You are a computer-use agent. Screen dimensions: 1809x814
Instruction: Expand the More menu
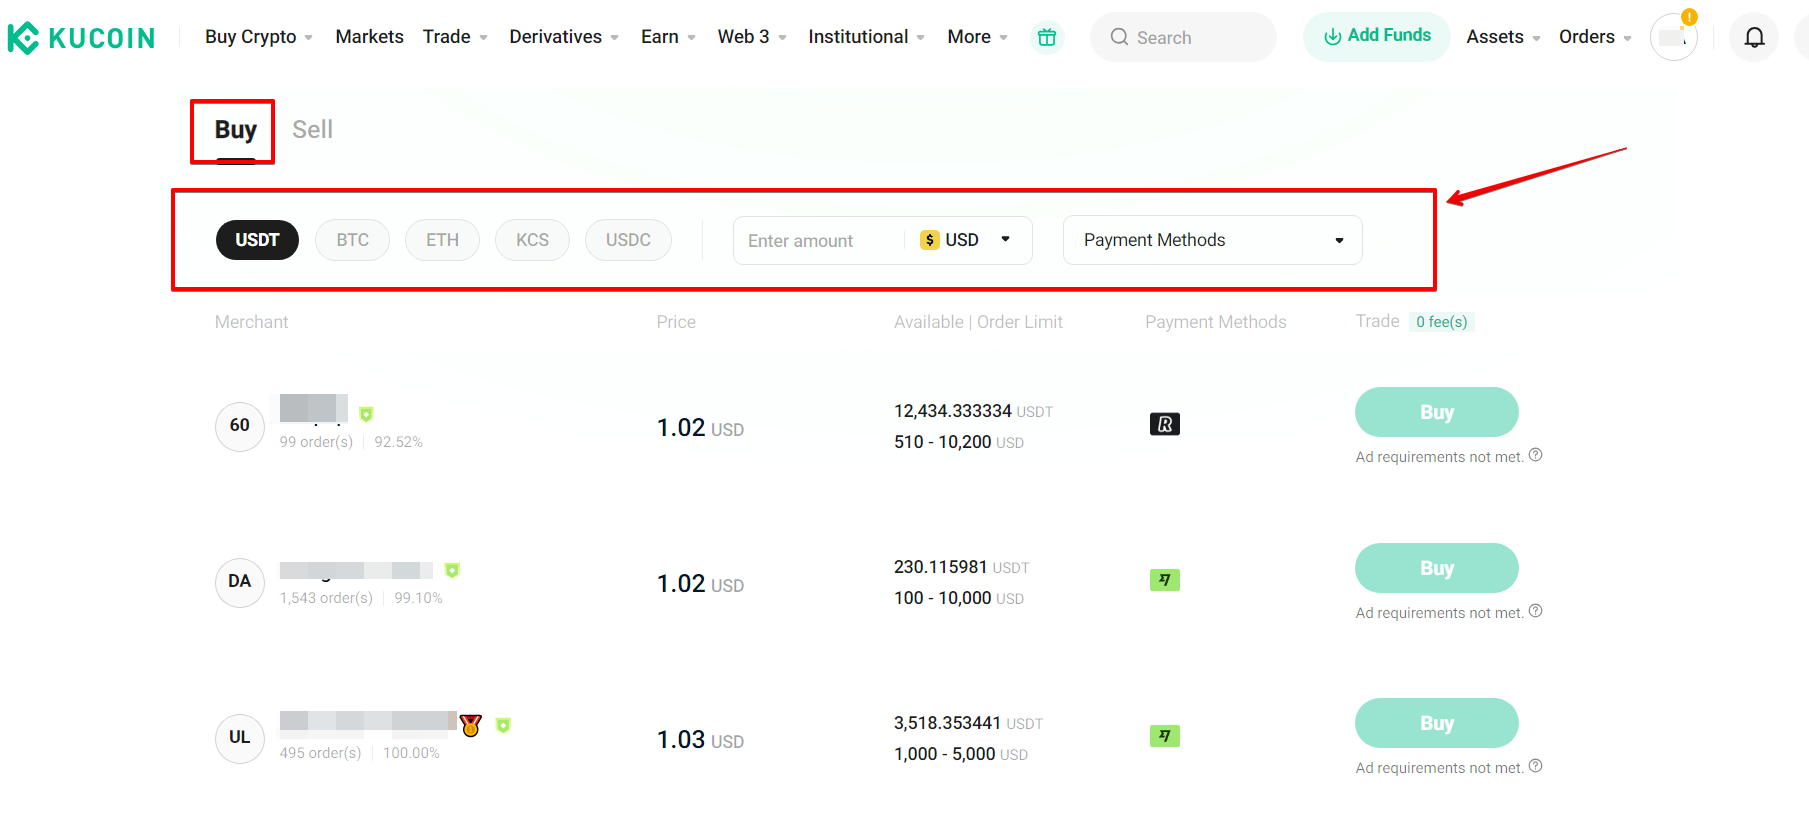(977, 37)
